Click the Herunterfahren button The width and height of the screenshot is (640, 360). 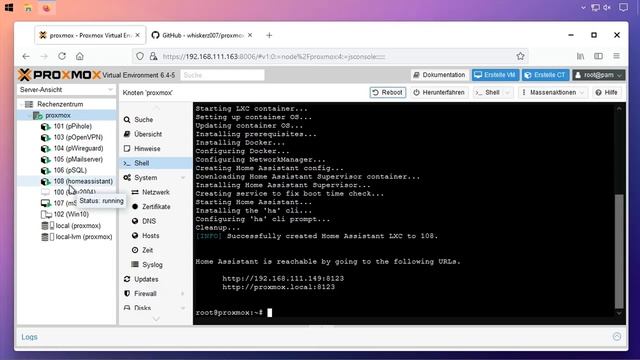(x=439, y=93)
